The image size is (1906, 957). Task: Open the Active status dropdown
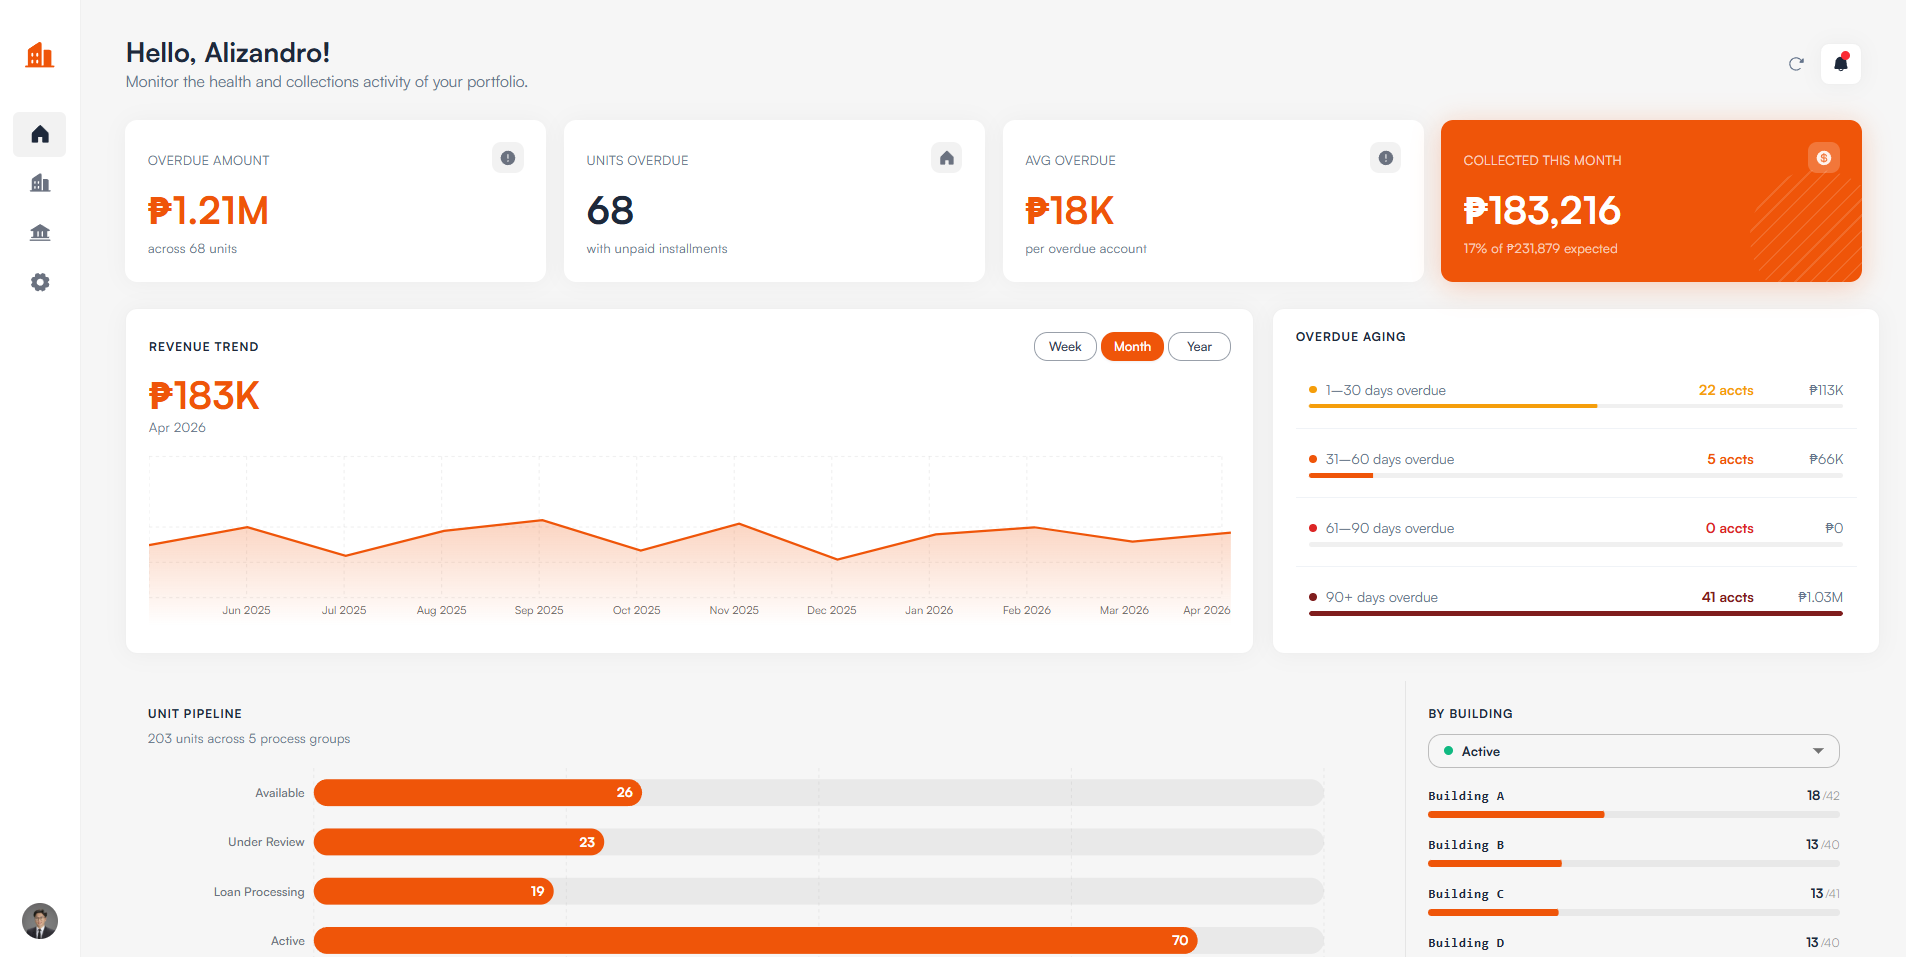[1634, 751]
